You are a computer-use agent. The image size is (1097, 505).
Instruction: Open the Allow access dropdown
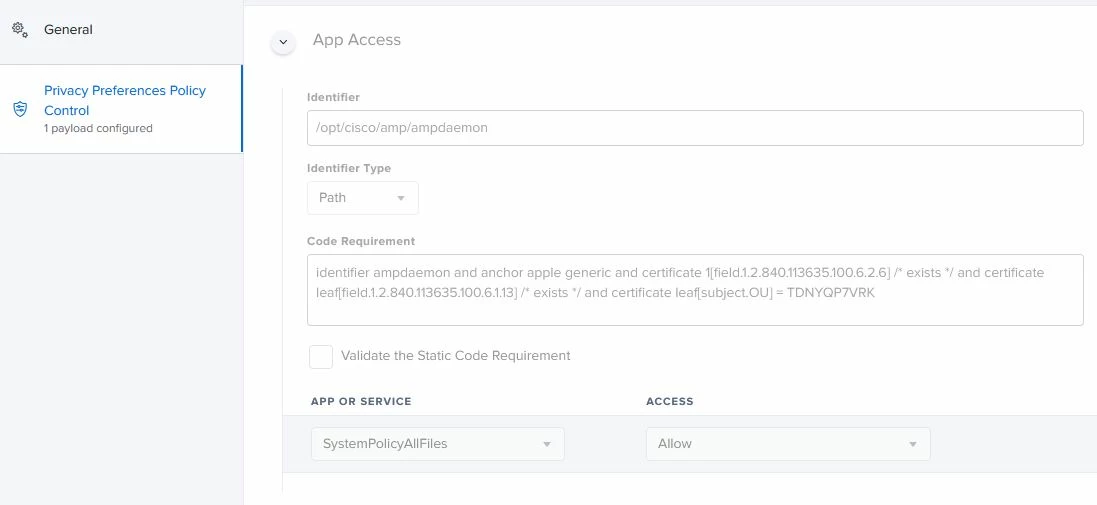tap(788, 443)
